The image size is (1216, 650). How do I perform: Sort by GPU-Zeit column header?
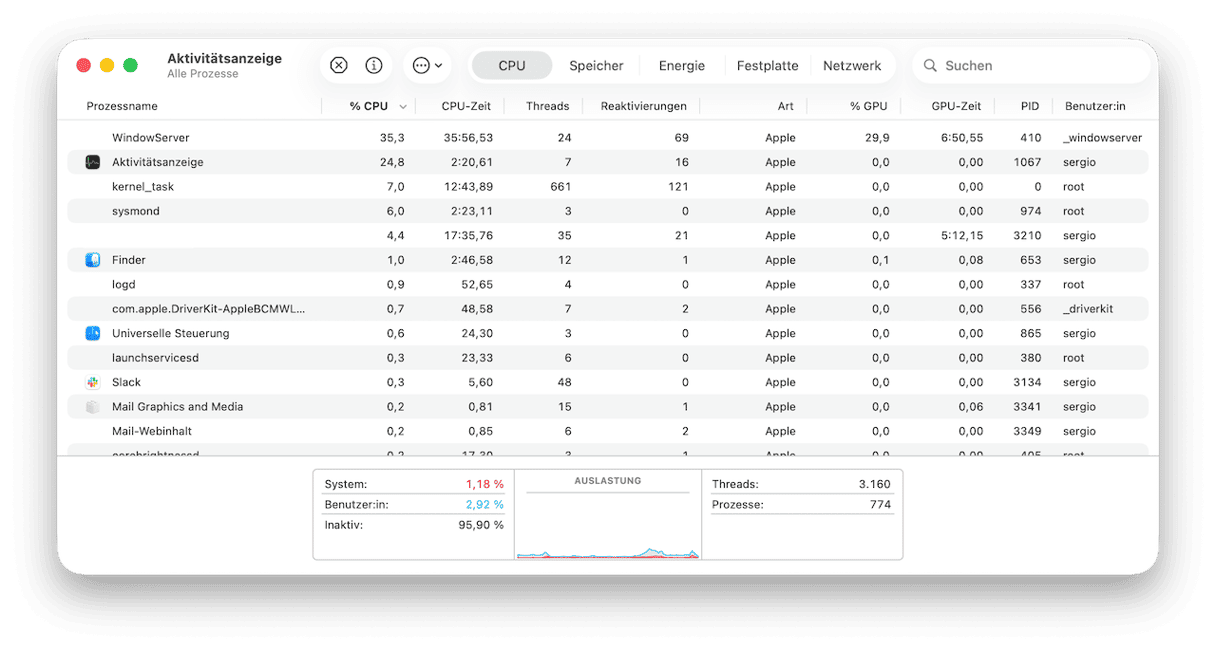pos(956,106)
